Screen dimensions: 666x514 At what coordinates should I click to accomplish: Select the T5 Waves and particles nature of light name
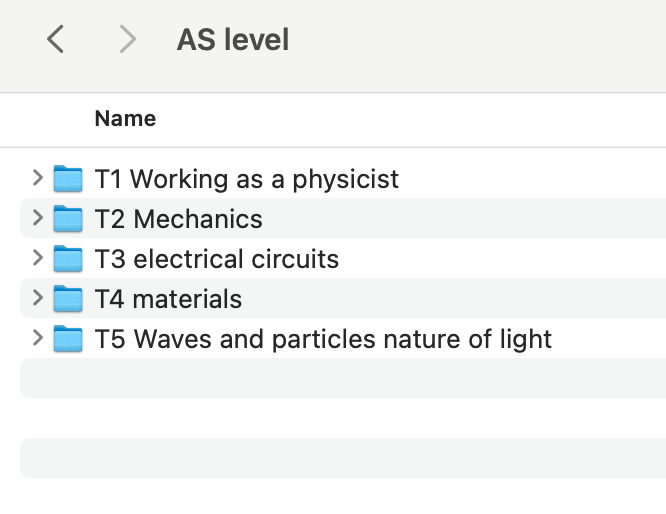323,339
